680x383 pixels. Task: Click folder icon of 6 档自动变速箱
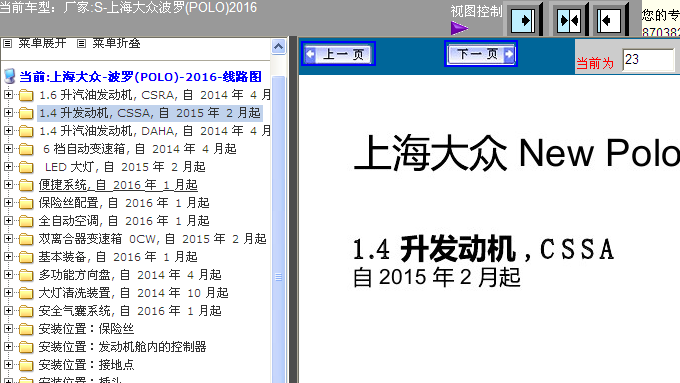(x=26, y=149)
